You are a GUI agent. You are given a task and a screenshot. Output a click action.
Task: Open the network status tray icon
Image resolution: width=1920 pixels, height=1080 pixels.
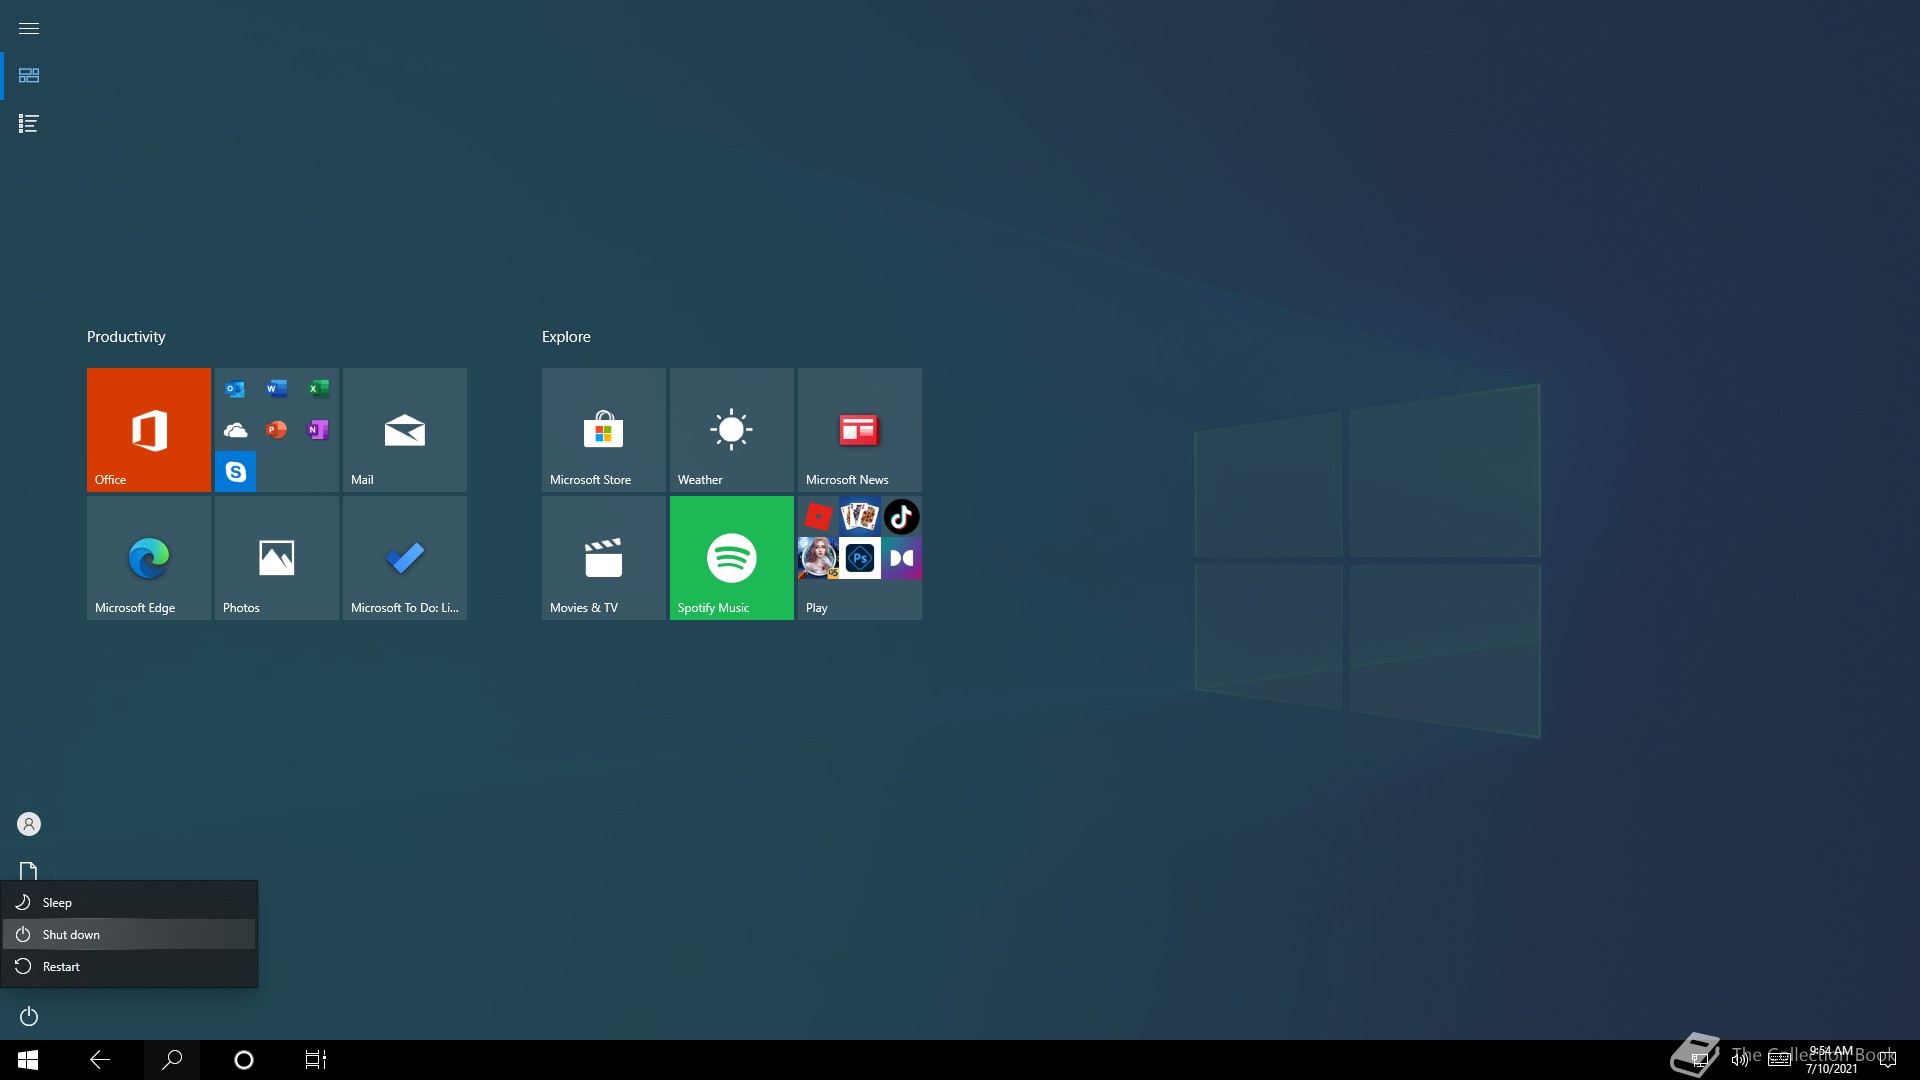1699,1060
